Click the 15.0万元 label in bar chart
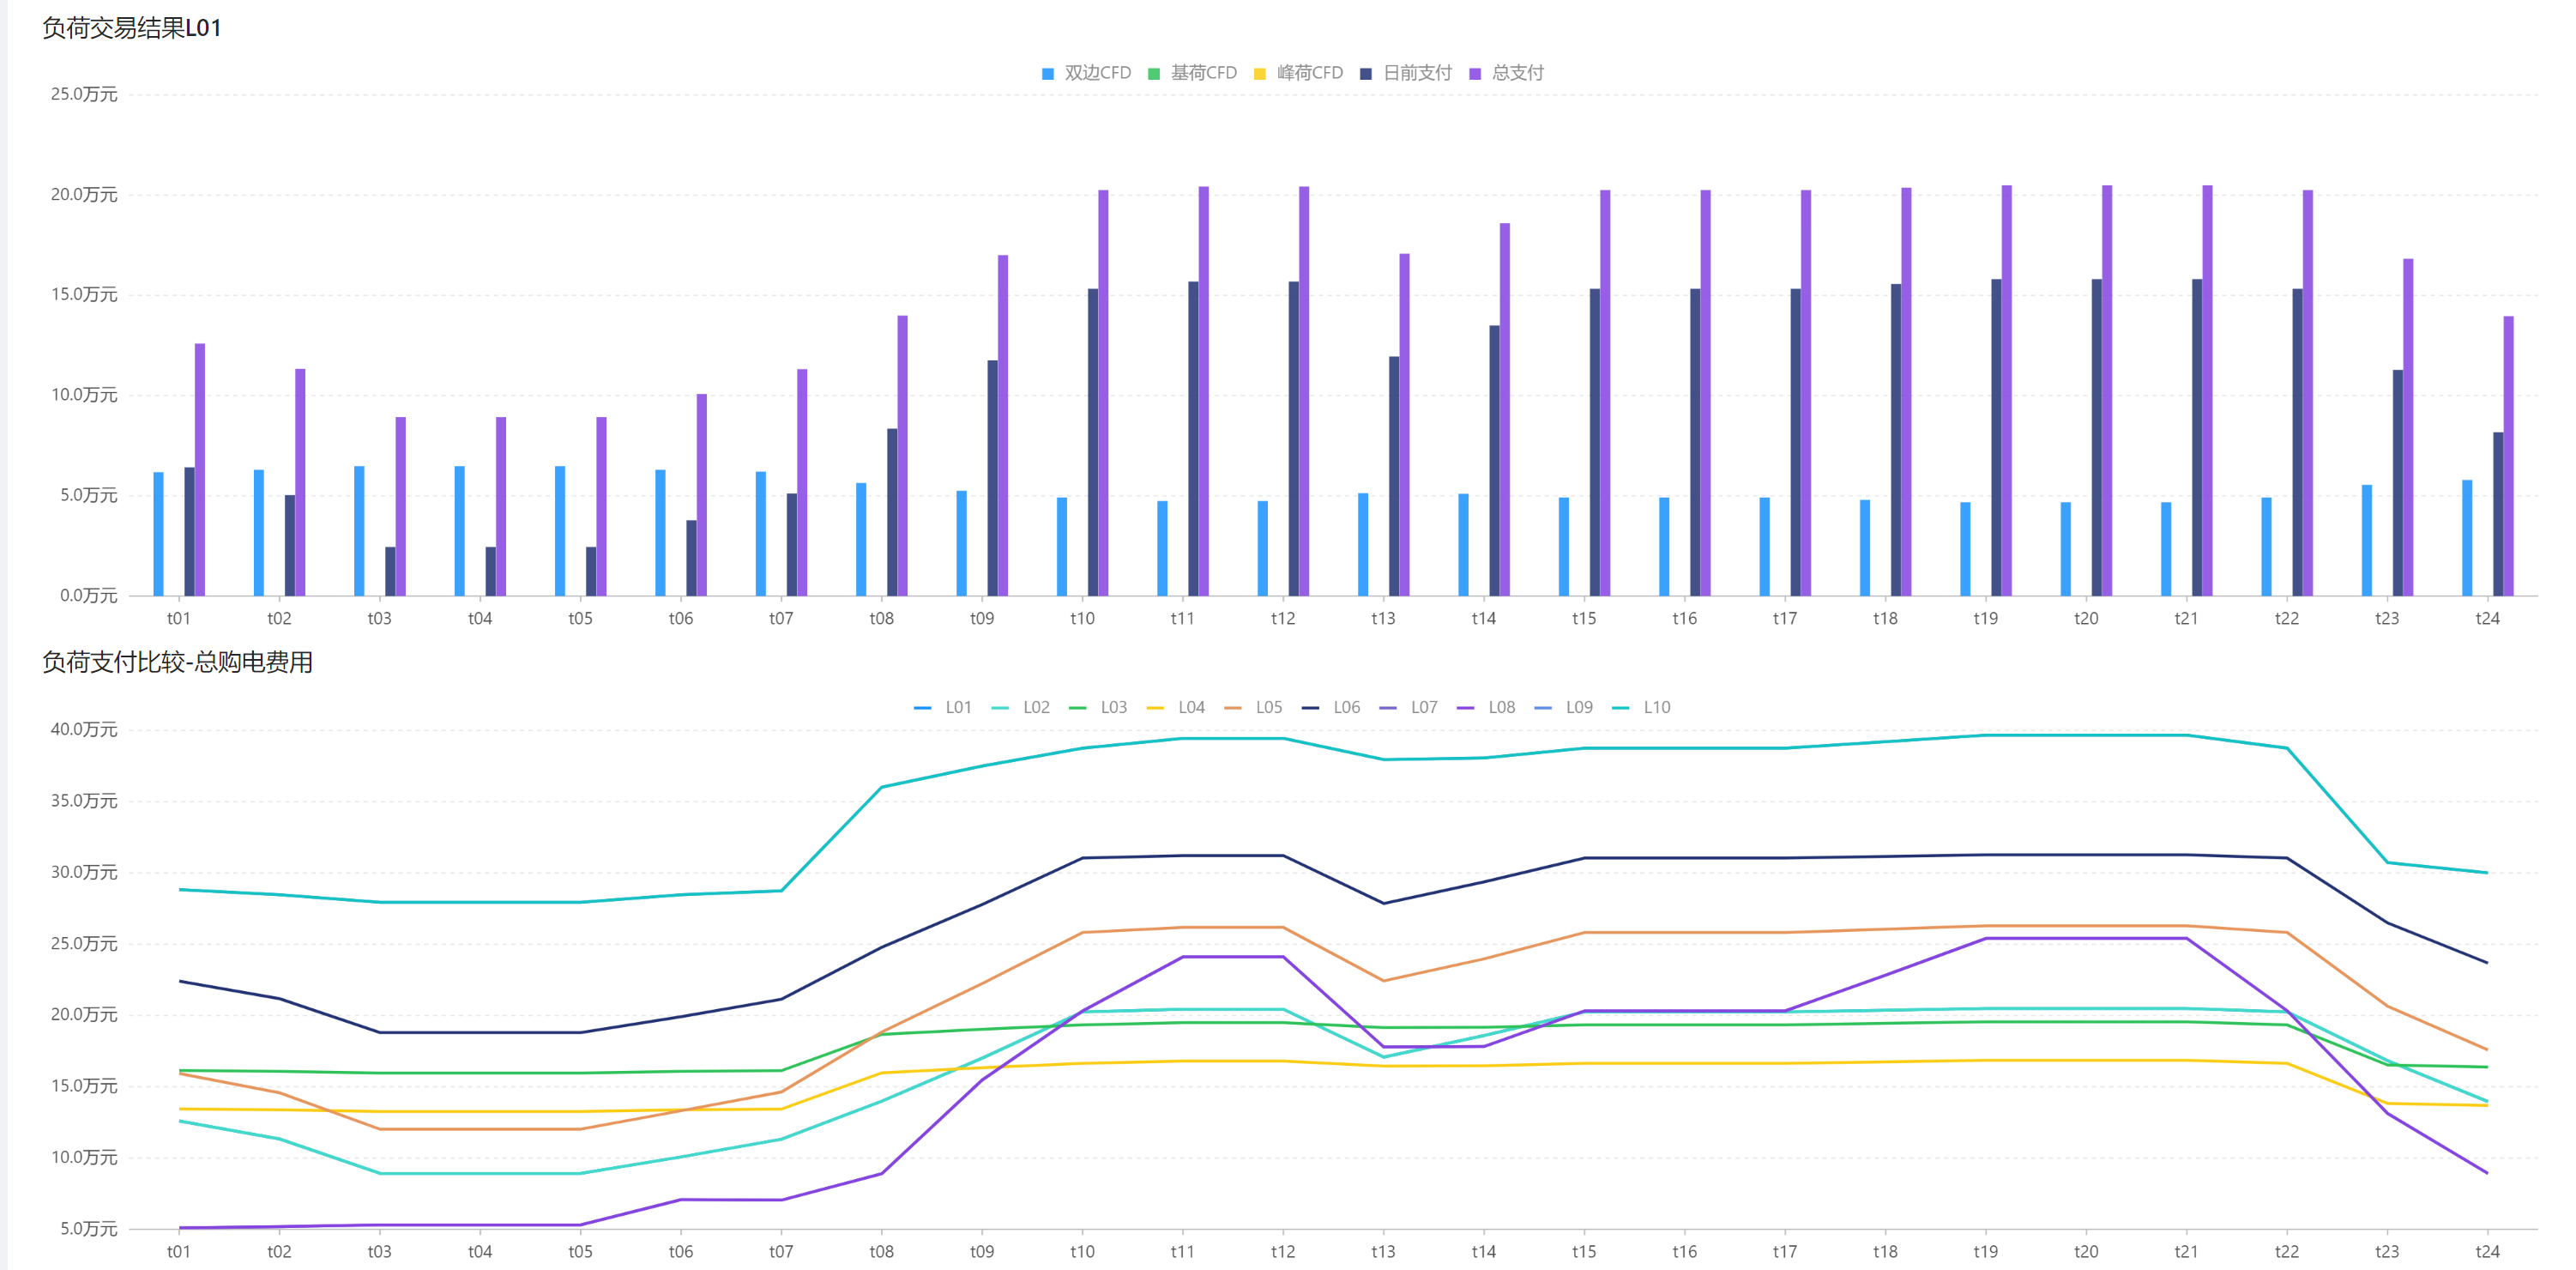This screenshot has width=2576, height=1270. tap(84, 294)
